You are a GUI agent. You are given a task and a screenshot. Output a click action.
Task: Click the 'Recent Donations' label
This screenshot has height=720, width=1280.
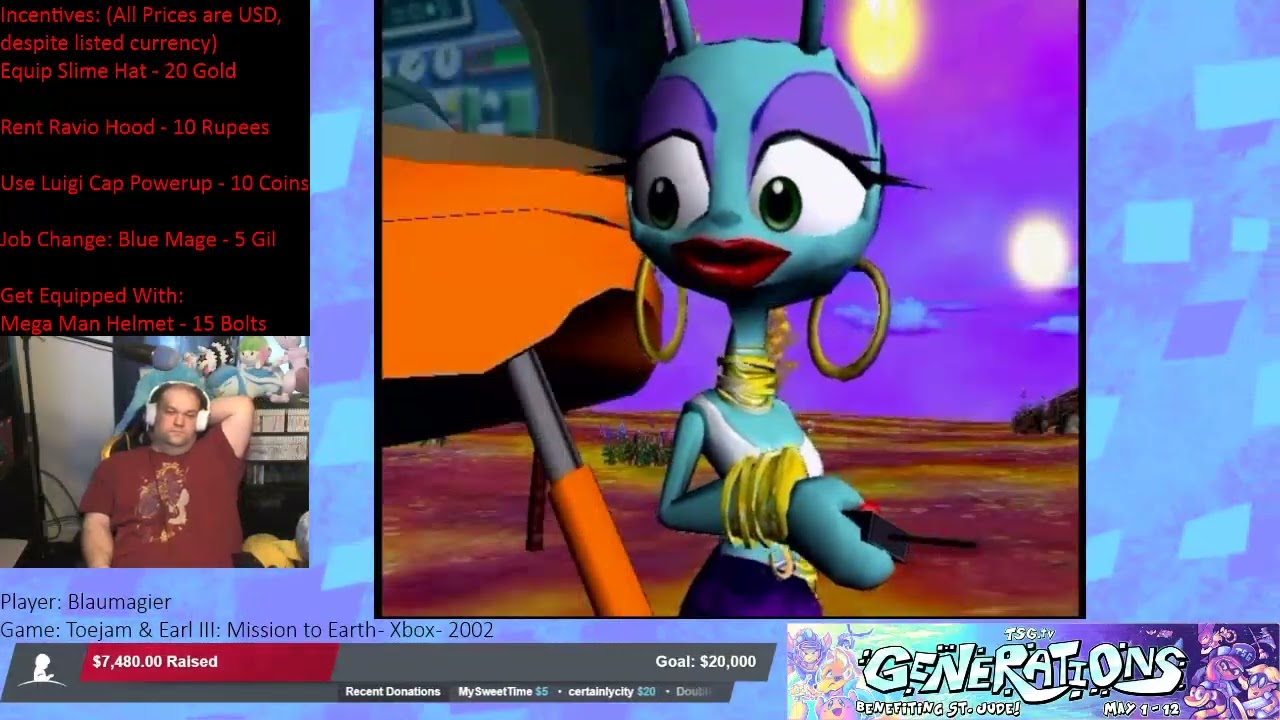[392, 692]
